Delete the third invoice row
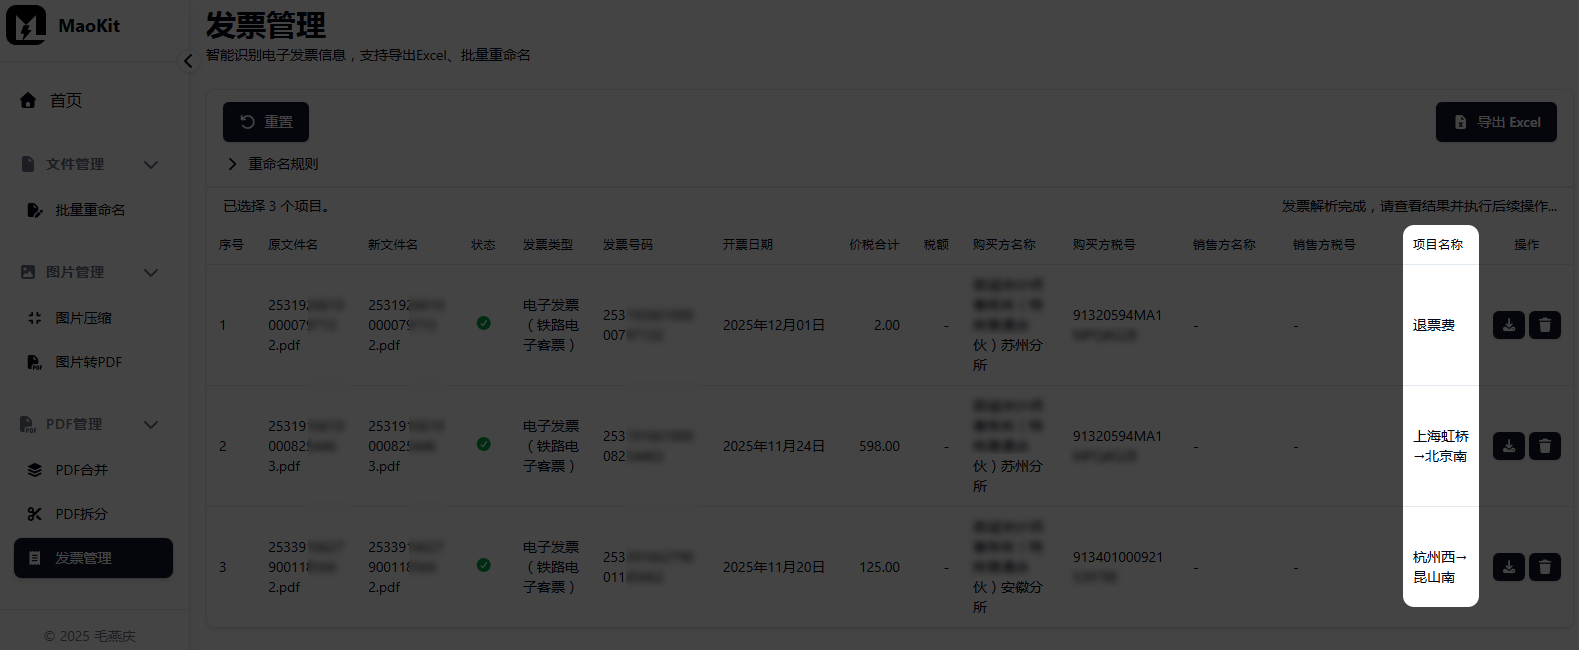Viewport: 1579px width, 650px height. pos(1544,567)
